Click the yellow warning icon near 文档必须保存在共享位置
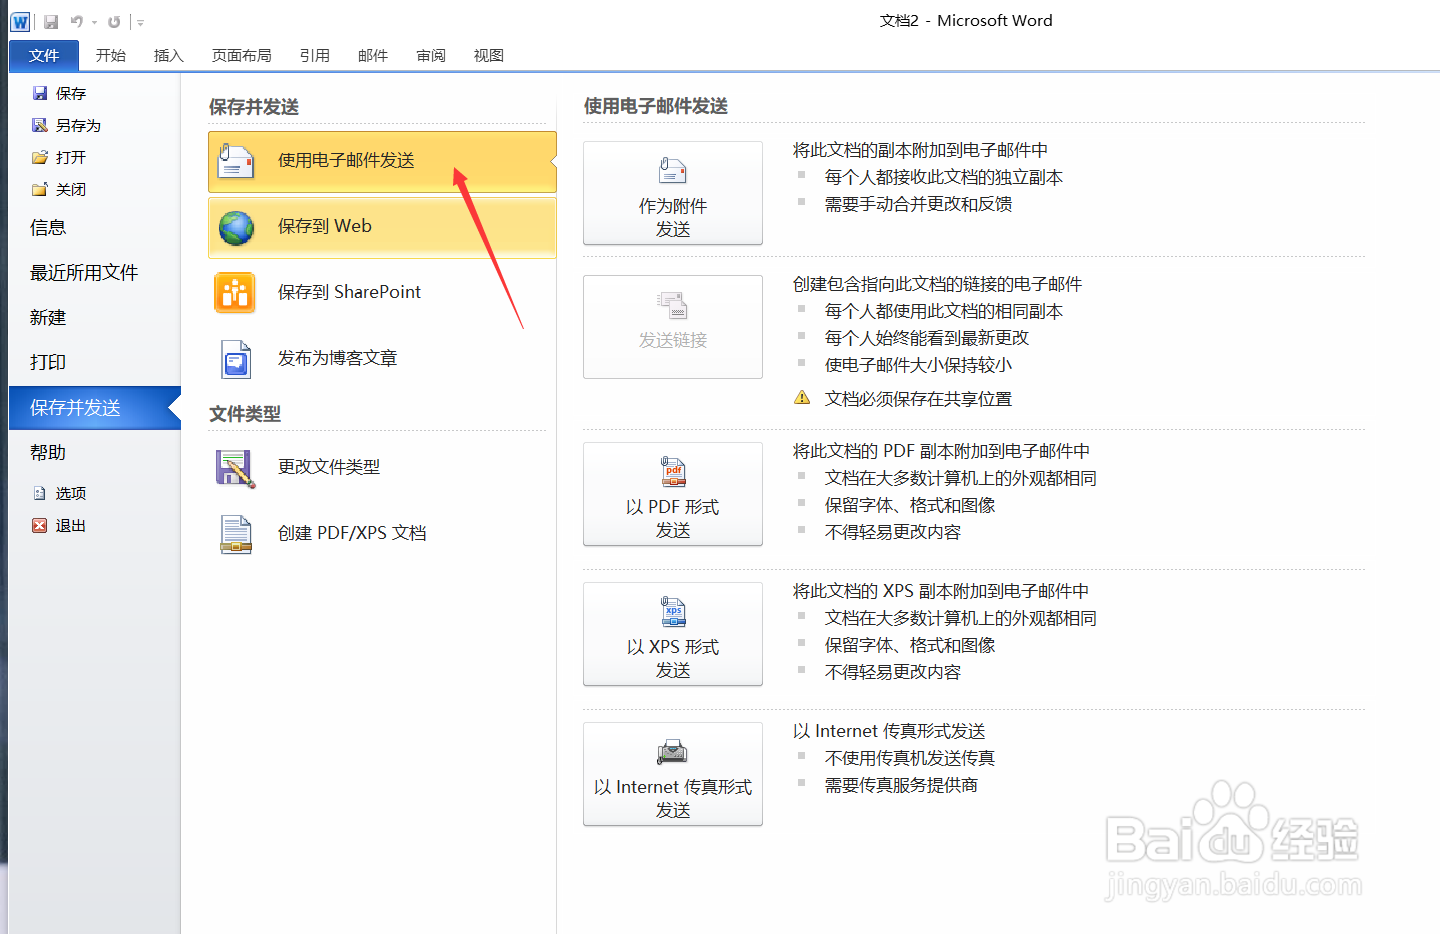1440x934 pixels. pyautogui.click(x=802, y=398)
